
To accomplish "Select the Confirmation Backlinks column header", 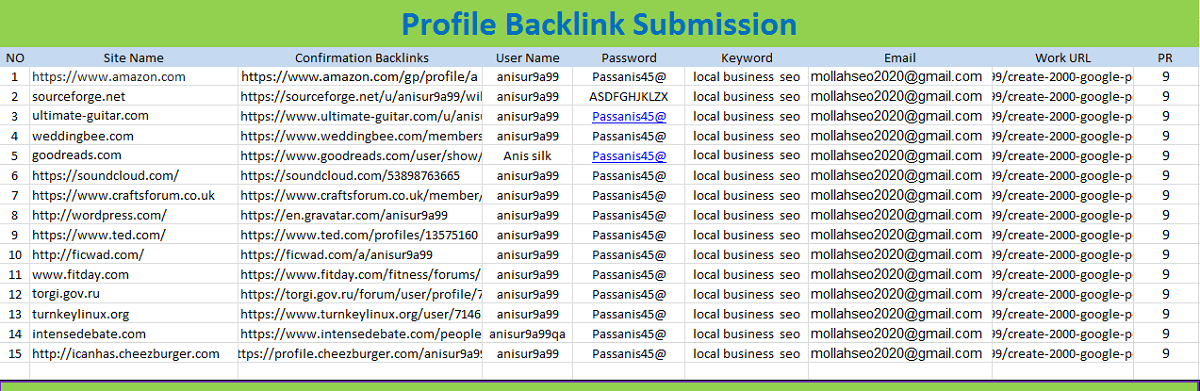I will click(x=360, y=58).
